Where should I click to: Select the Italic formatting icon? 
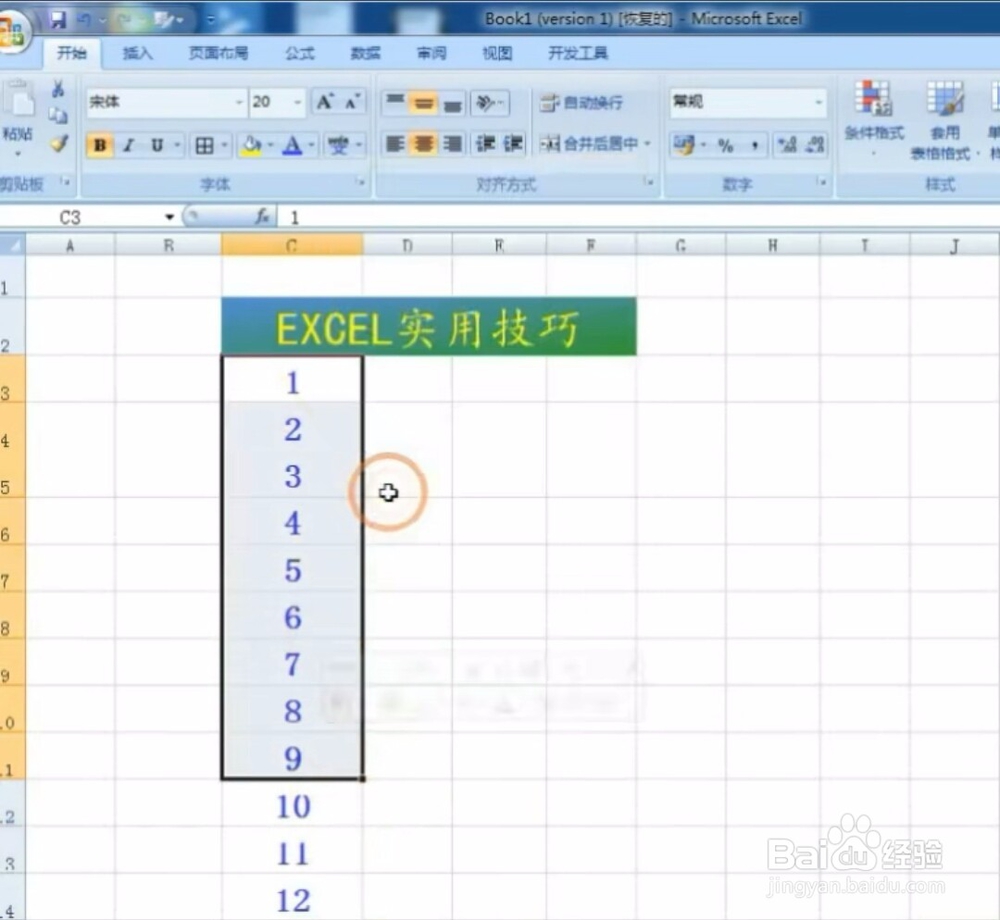(x=128, y=146)
